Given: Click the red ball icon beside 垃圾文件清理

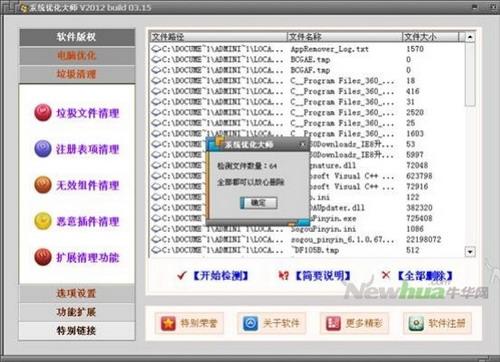Looking at the screenshot, I should pyautogui.click(x=43, y=113).
